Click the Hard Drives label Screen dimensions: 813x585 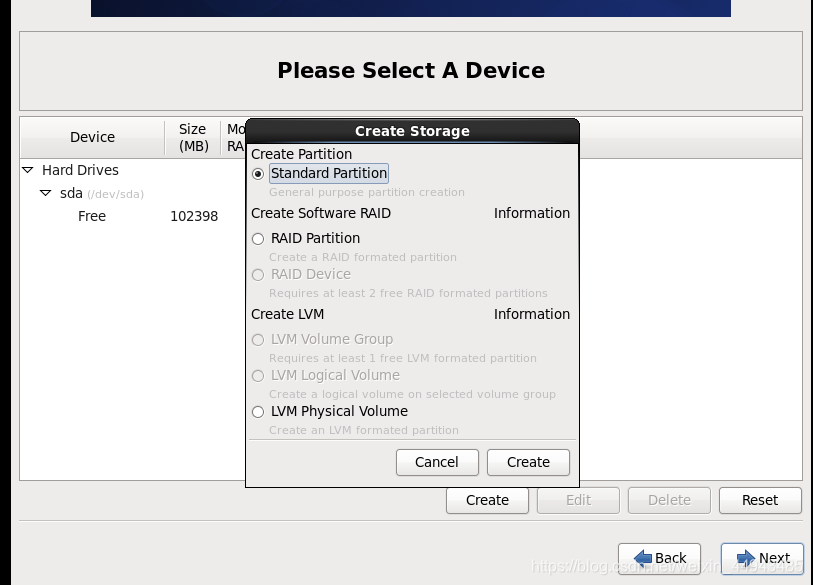[x=80, y=170]
